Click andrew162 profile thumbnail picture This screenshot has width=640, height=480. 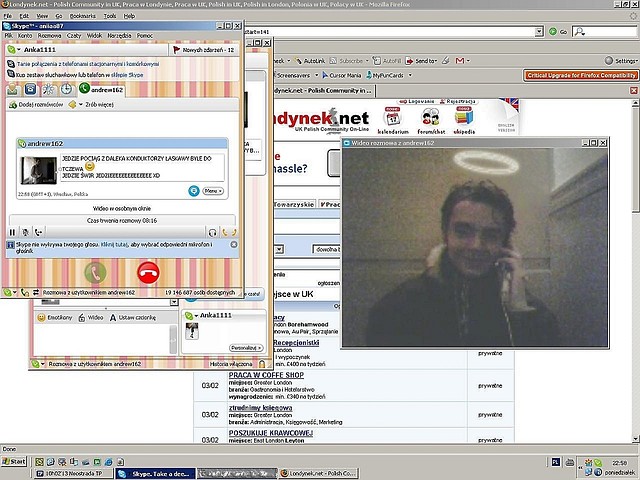(39, 170)
